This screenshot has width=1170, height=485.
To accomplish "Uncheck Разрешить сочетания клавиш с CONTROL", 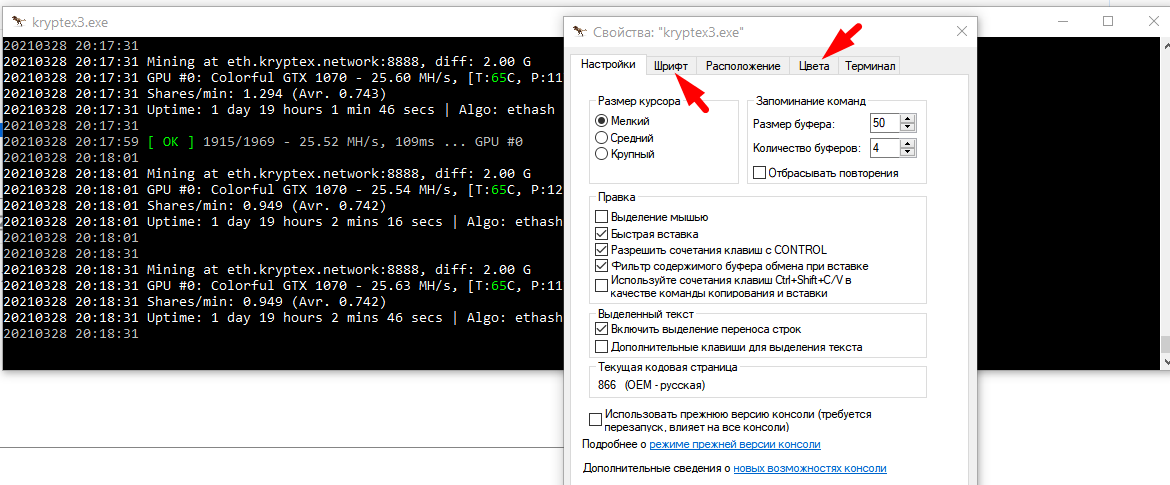I will point(601,250).
